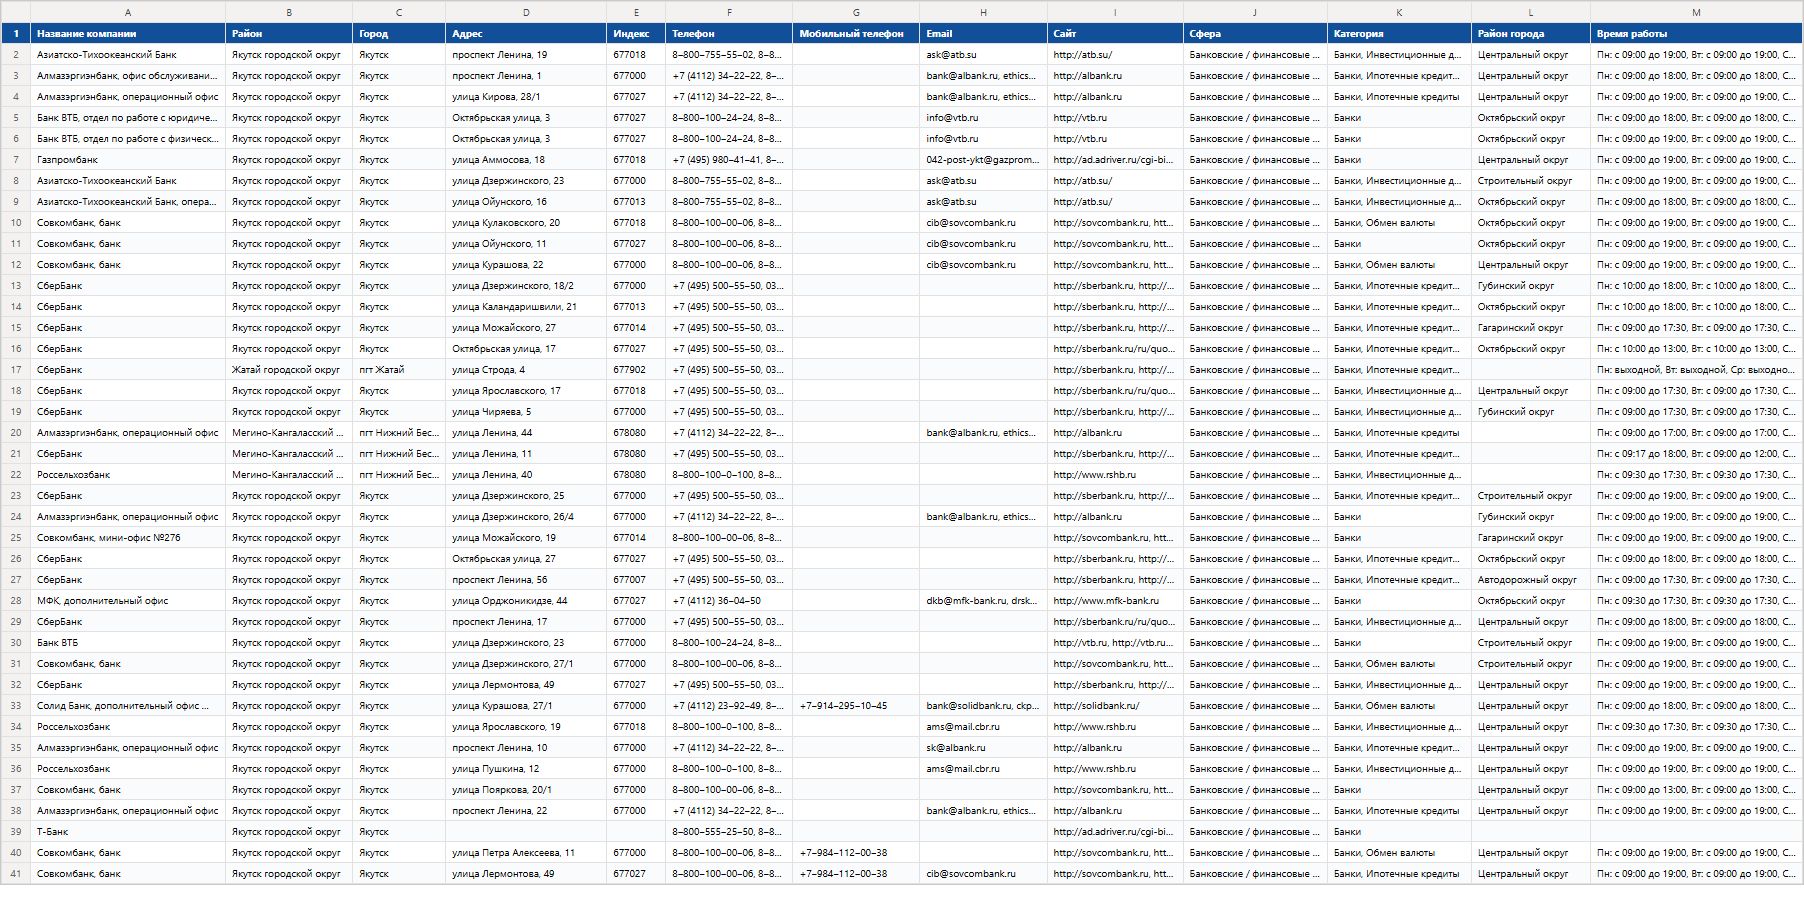
Task: Select 'Россельхозбанк' cell in row 22
Action: pos(128,475)
